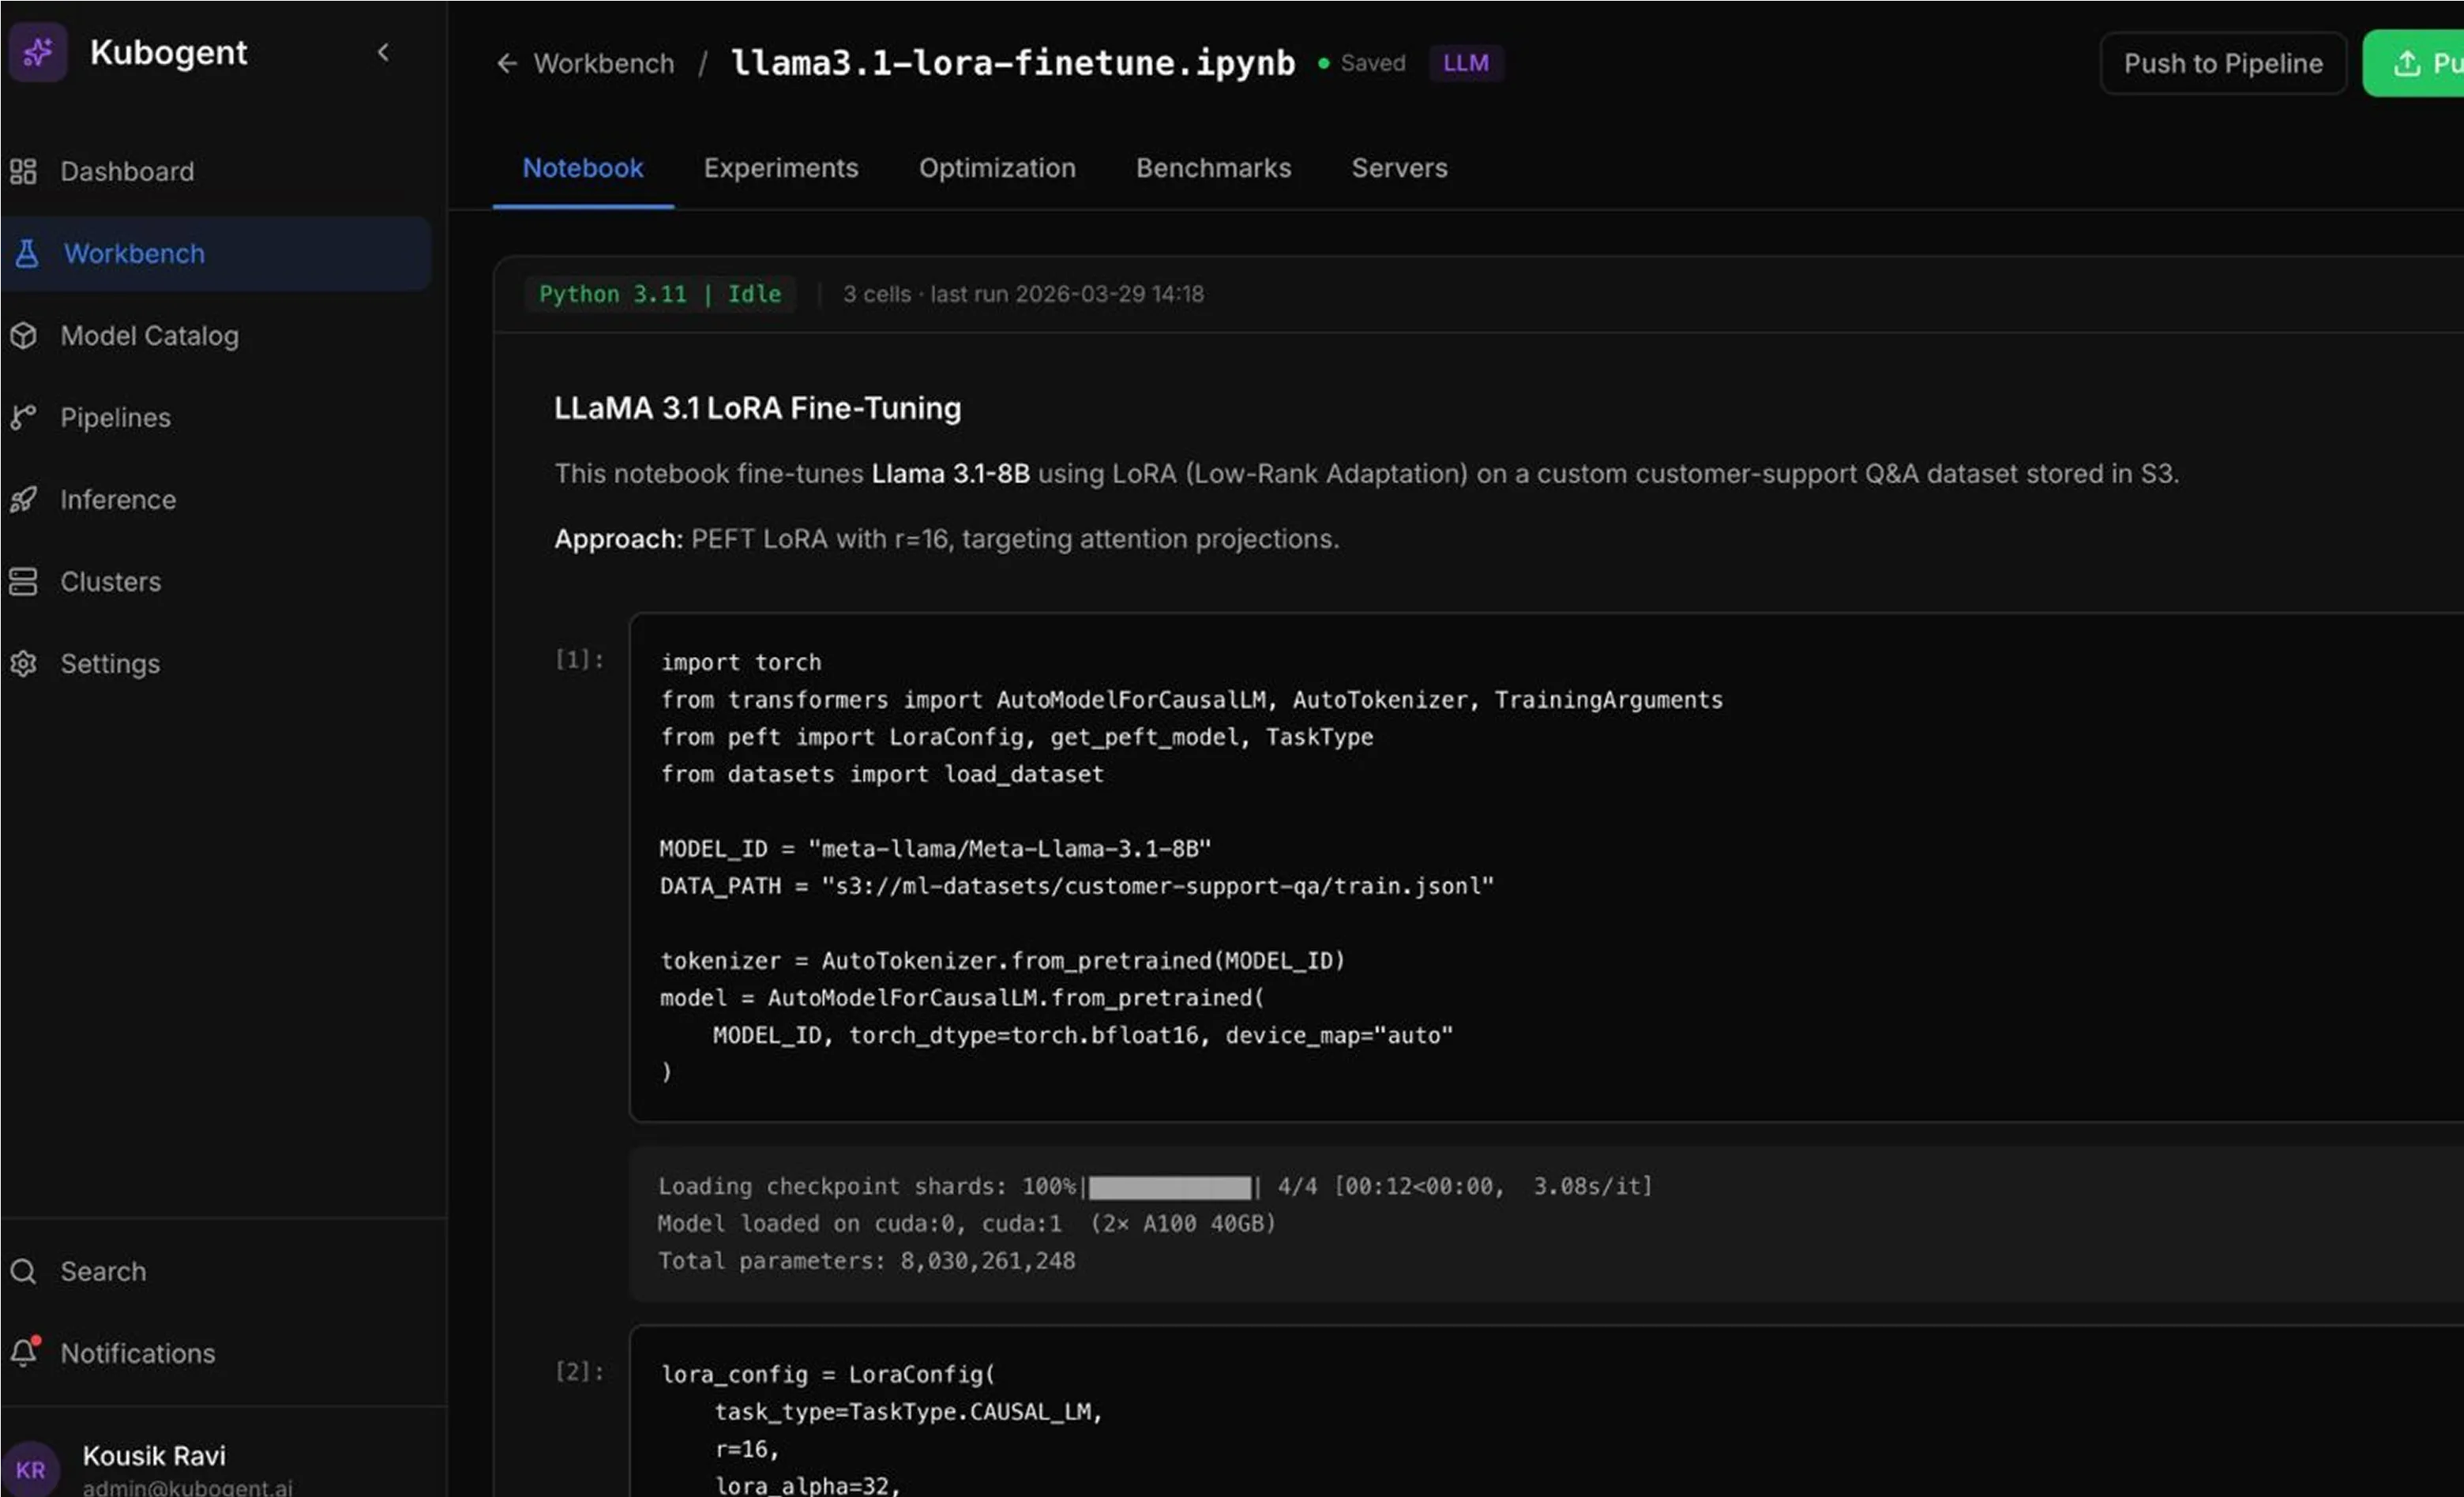Switch to the Benchmarks tab

pos(1213,168)
